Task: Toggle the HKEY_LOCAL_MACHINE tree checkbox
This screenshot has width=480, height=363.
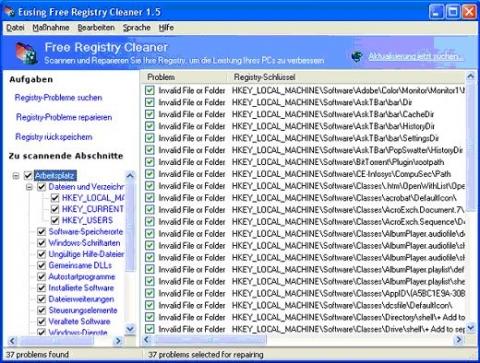Action: click(x=55, y=198)
